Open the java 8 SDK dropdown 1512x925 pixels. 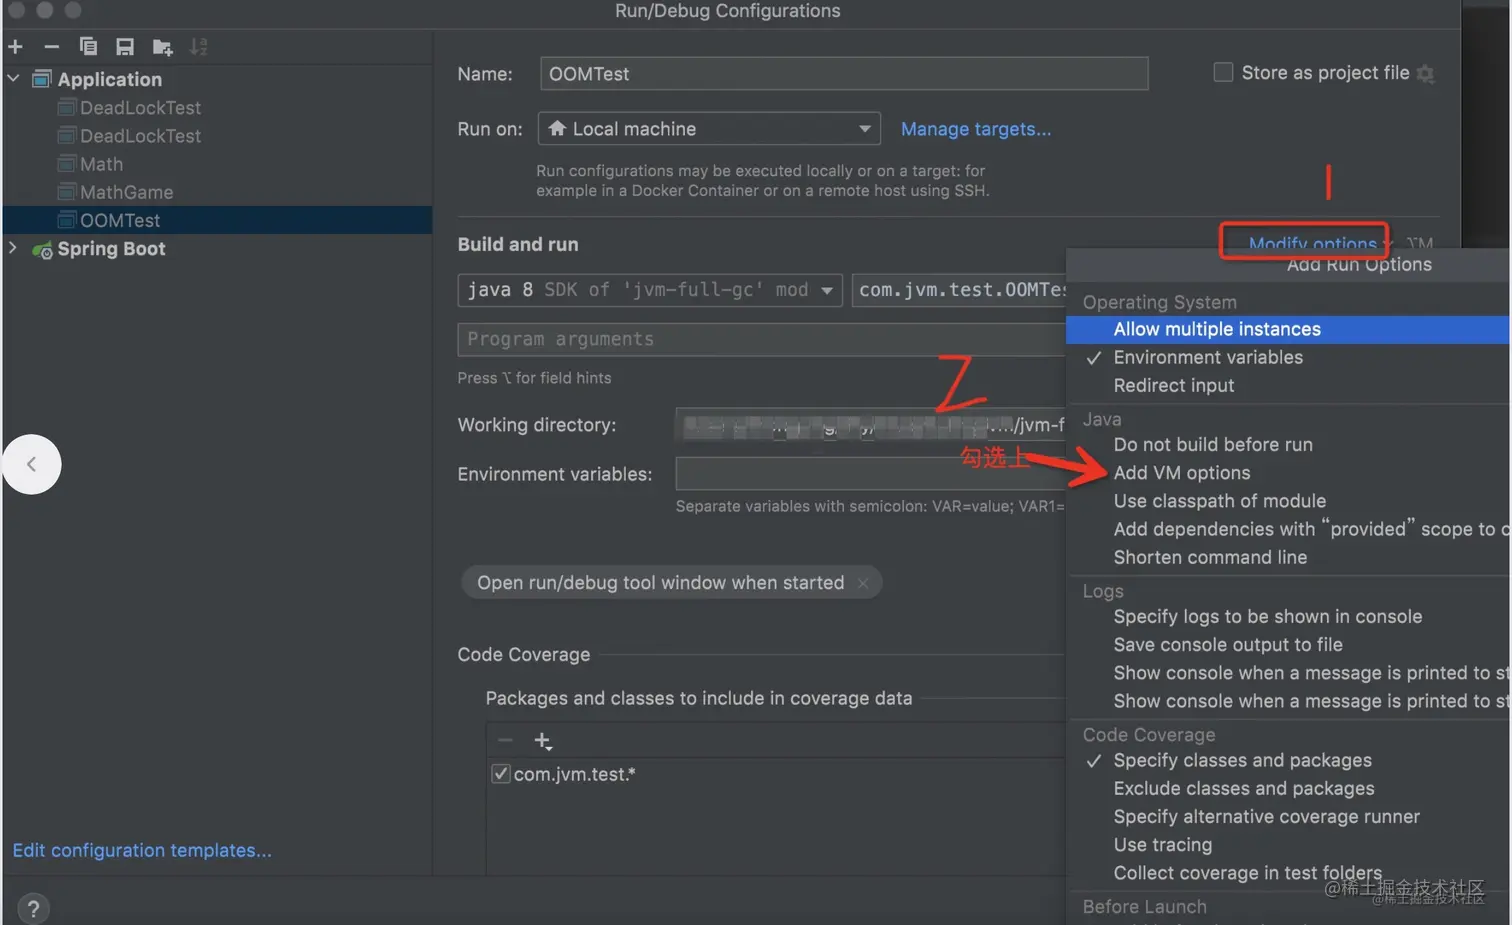(x=650, y=290)
